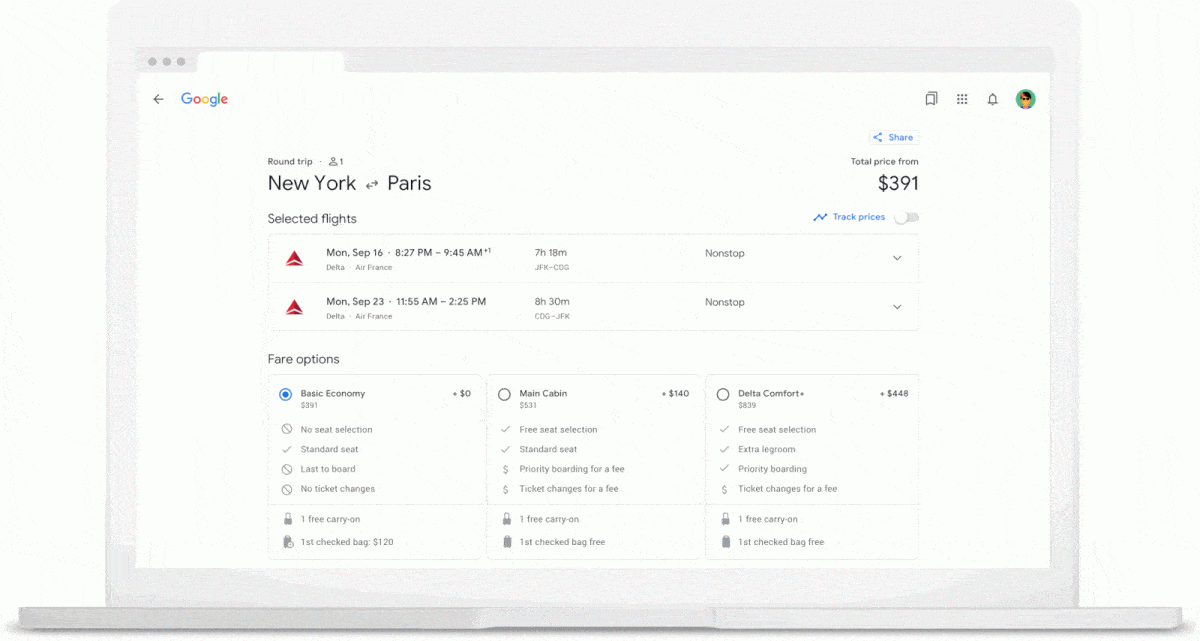Click the '1st checked bag: $120' bag icon
1200x641 pixels.
[x=287, y=542]
